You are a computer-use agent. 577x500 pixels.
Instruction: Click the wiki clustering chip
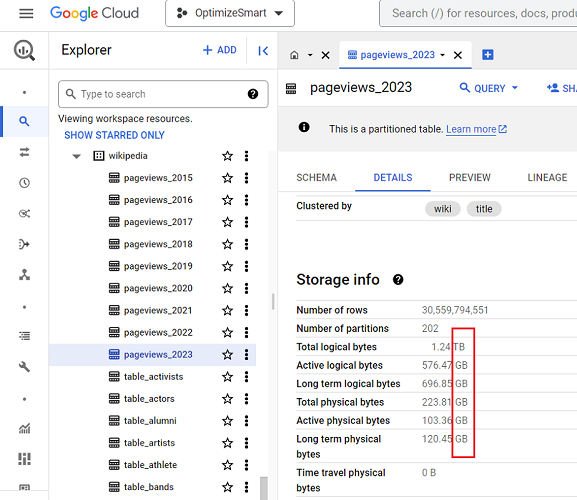442,209
